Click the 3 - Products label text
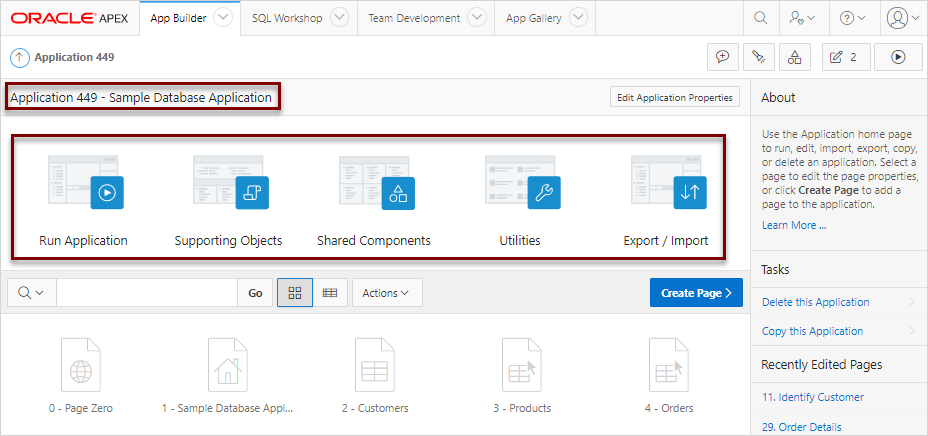Viewport: 928px width, 436px height. (x=521, y=408)
